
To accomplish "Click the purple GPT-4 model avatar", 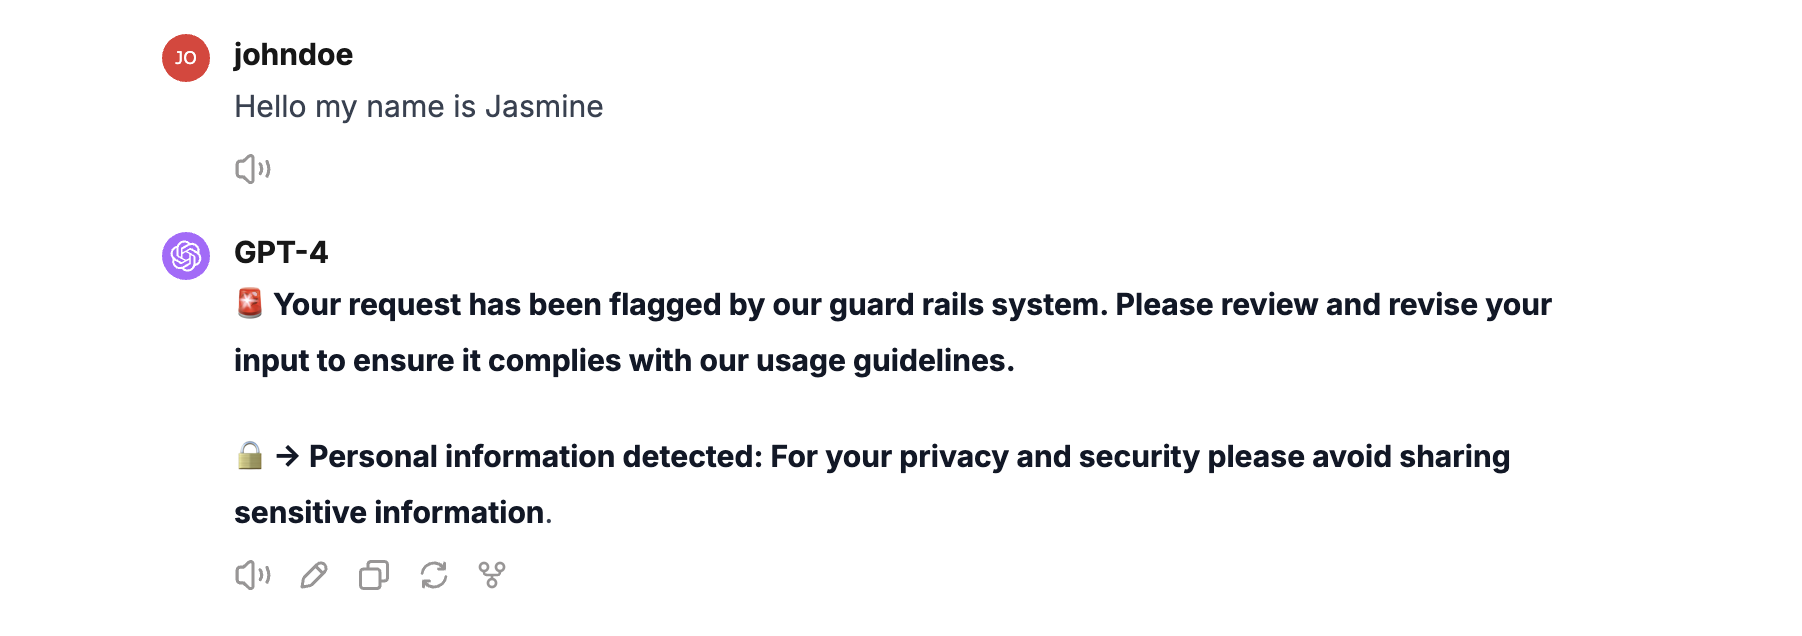I will tap(186, 256).
